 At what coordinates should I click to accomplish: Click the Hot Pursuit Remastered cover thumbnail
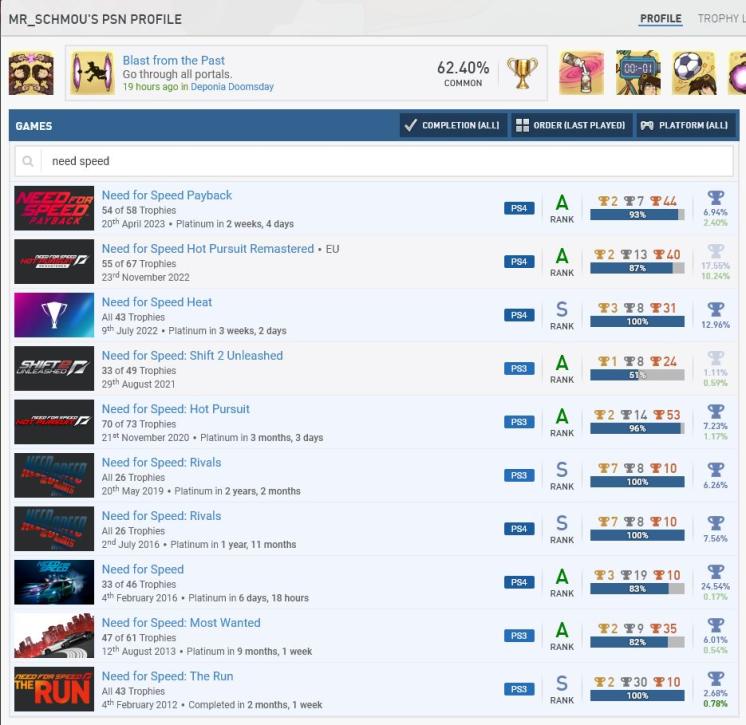[54, 262]
